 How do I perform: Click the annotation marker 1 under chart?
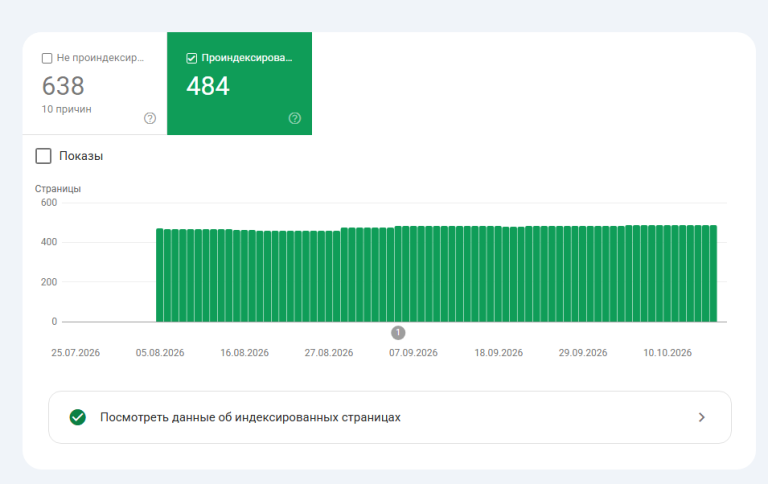point(398,333)
